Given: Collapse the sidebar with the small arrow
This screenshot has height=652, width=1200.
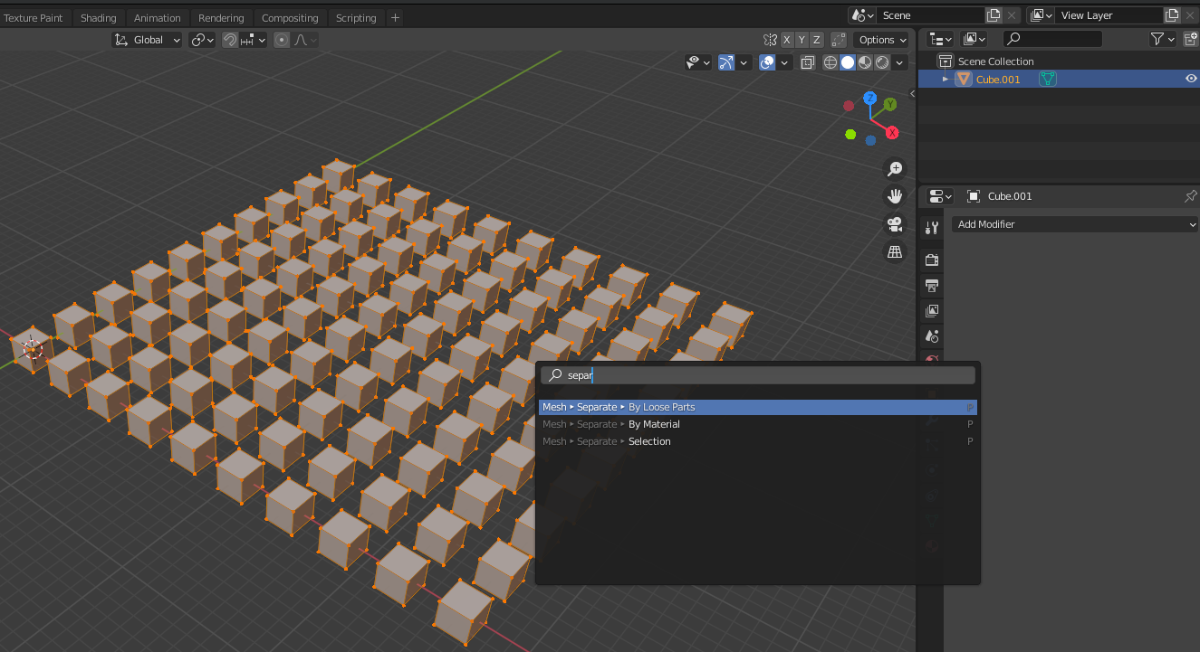Looking at the screenshot, I should click(x=912, y=93).
